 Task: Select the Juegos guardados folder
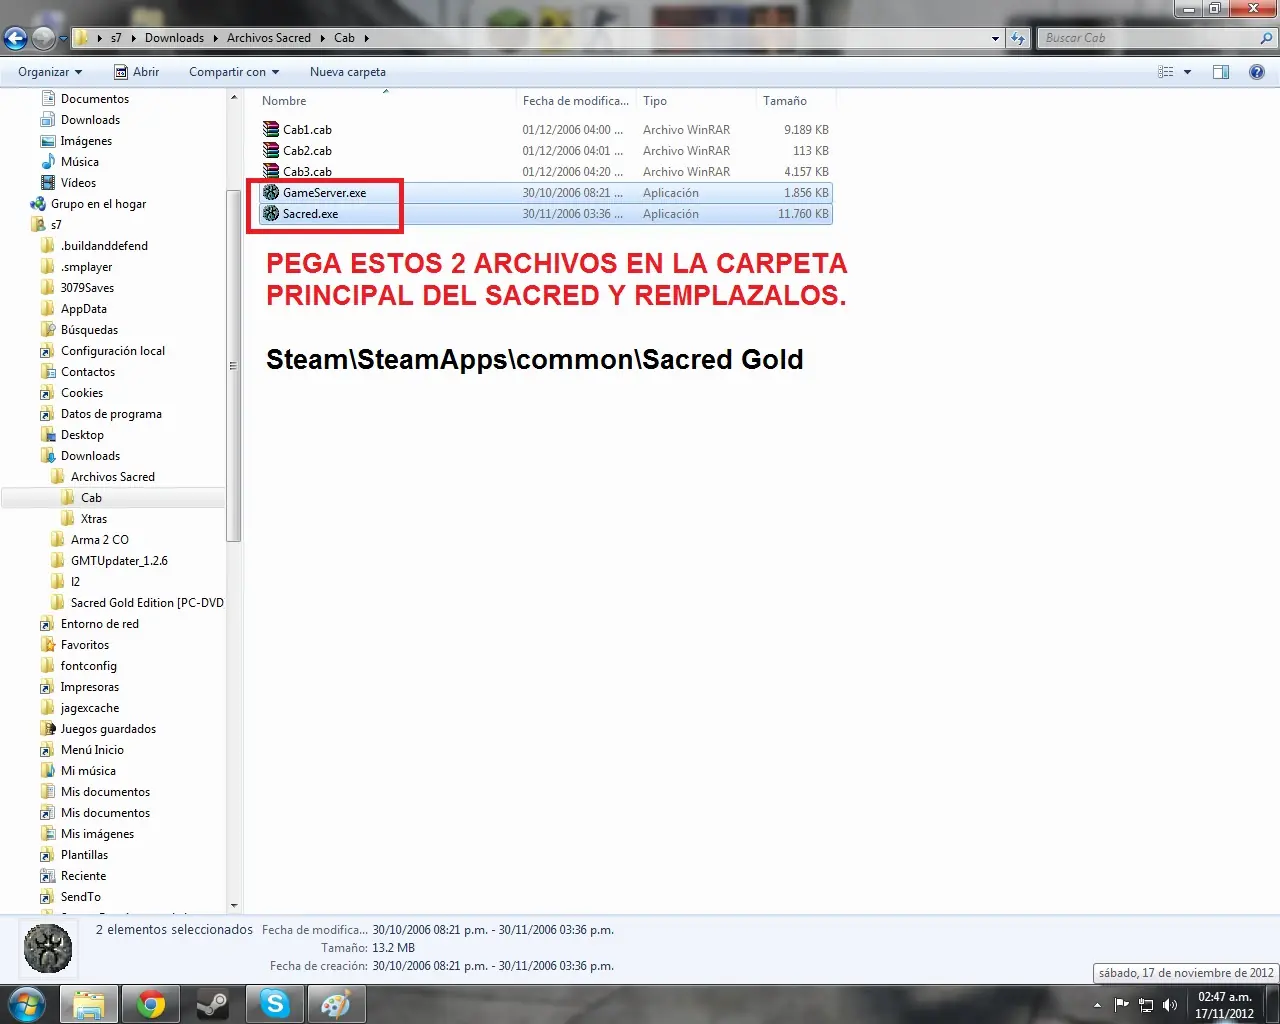(x=108, y=729)
